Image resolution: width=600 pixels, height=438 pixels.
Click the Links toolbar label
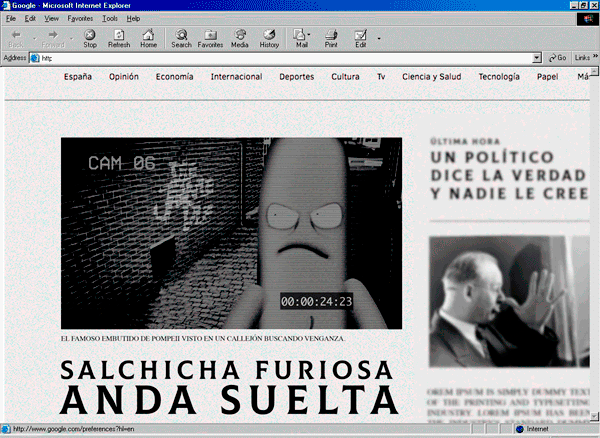(582, 58)
